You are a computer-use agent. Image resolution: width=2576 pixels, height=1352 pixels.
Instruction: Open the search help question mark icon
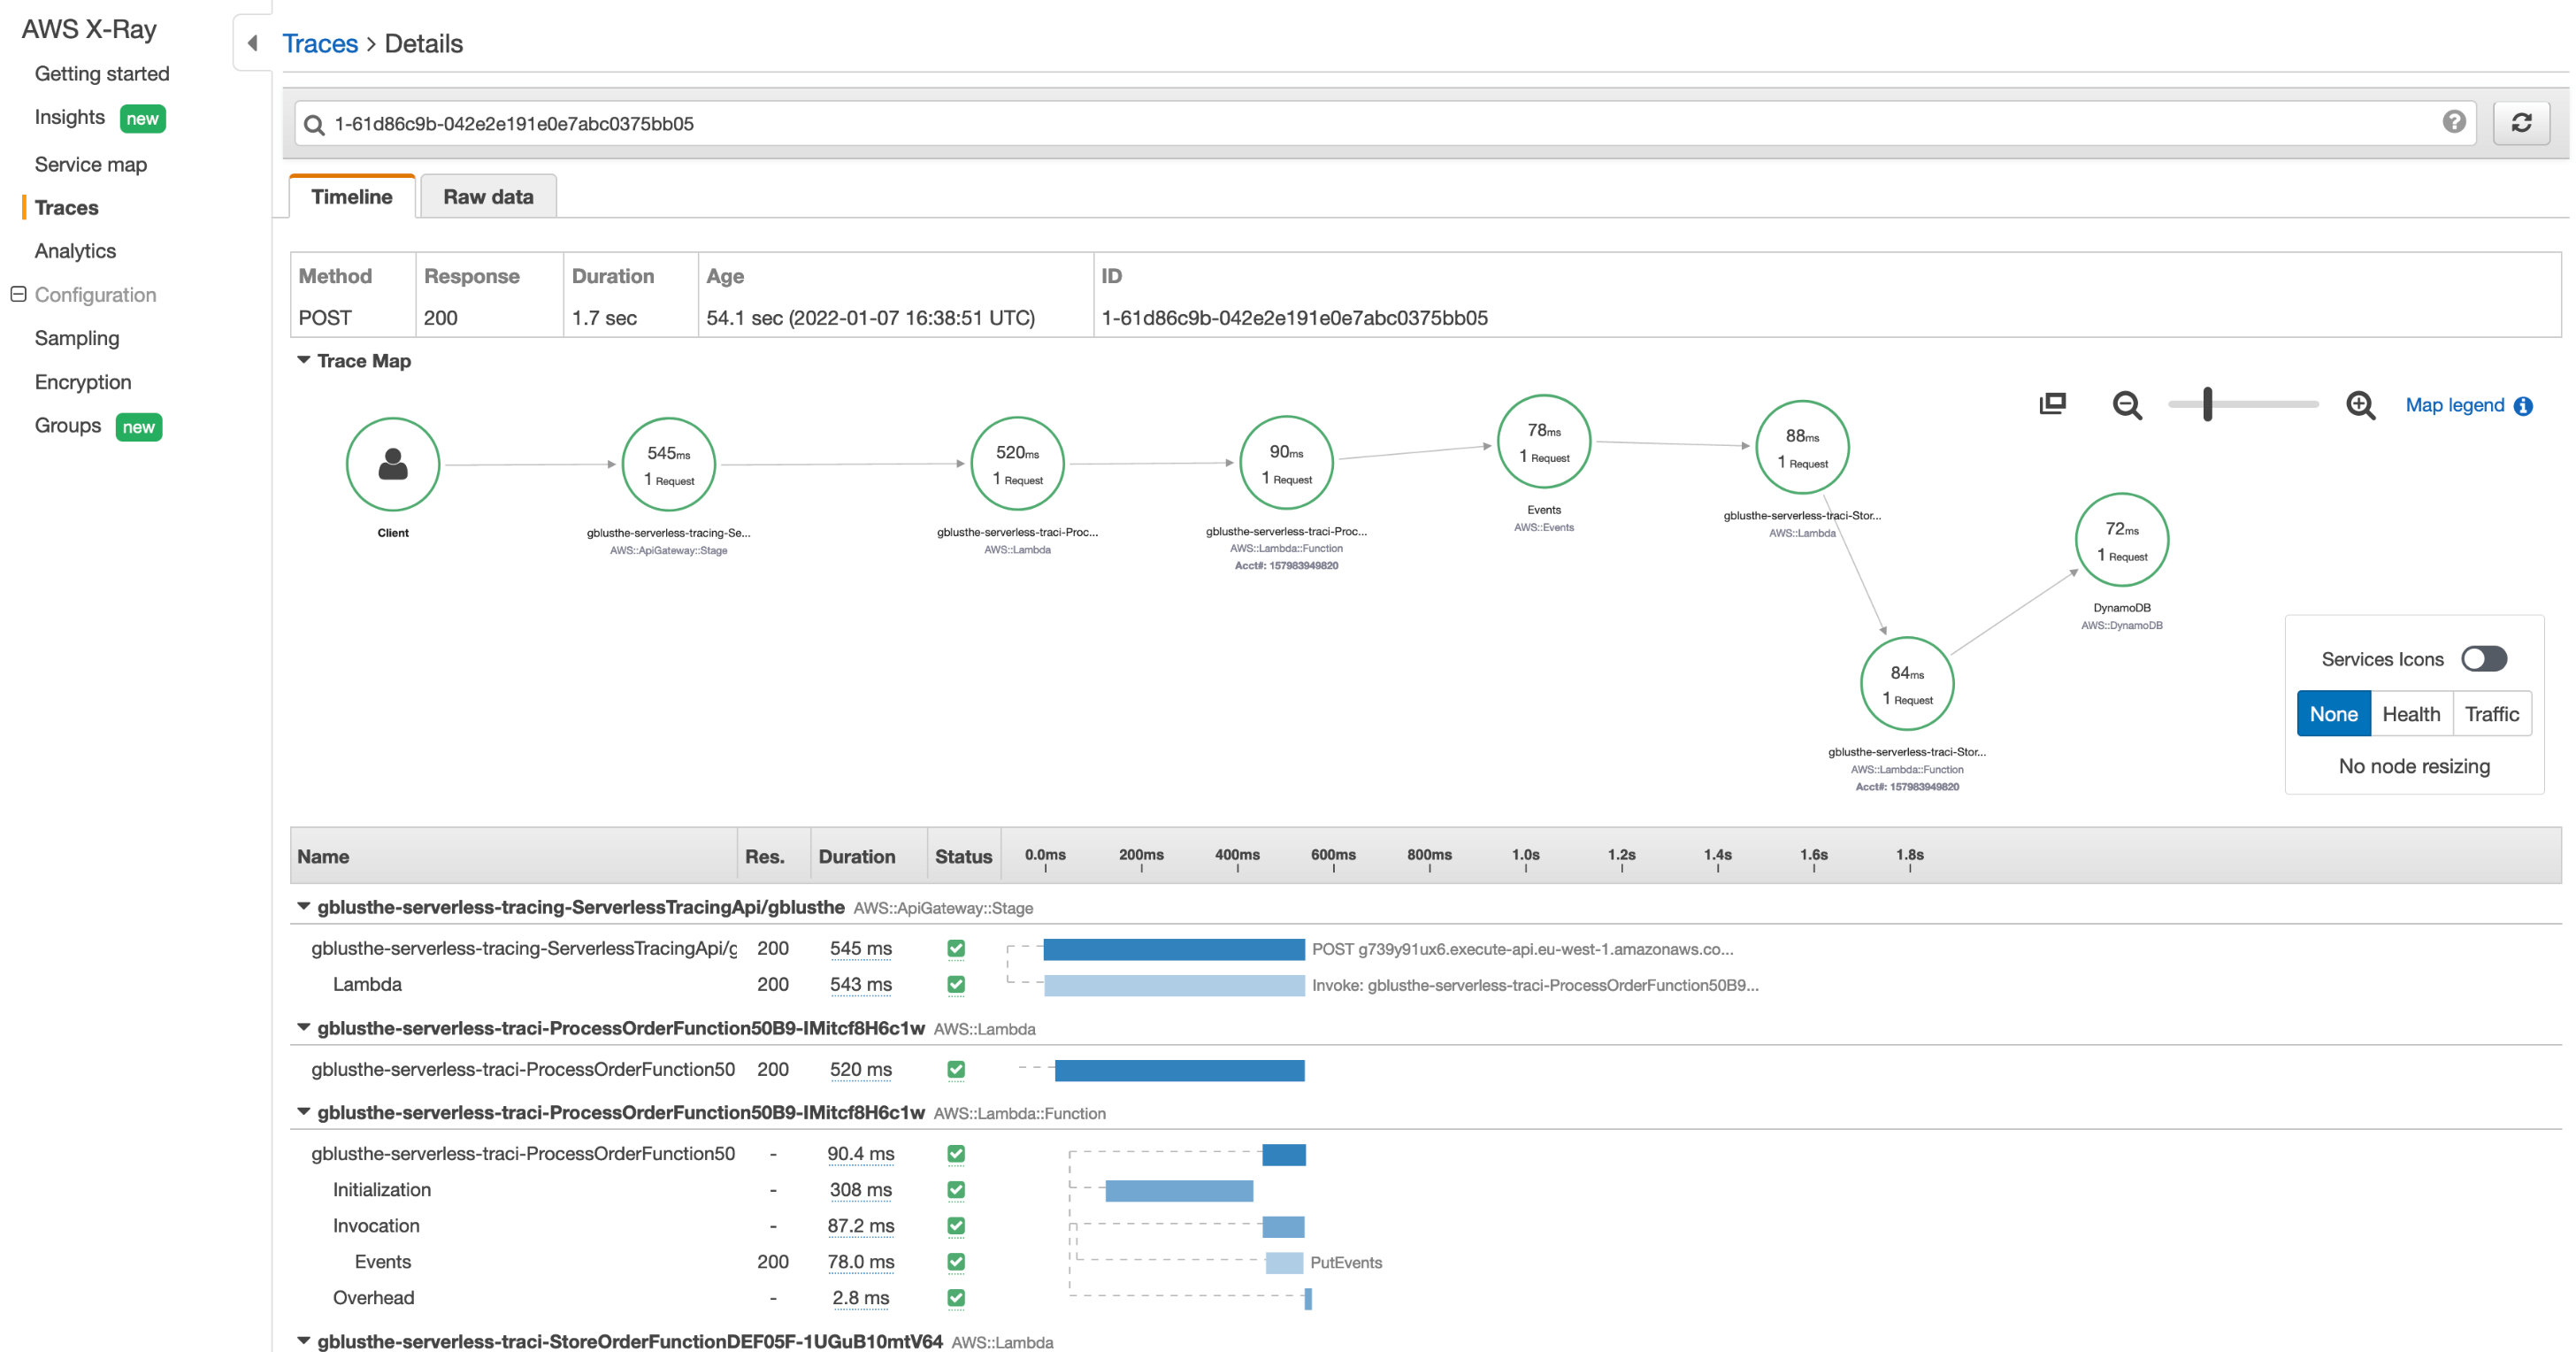[x=2454, y=122]
